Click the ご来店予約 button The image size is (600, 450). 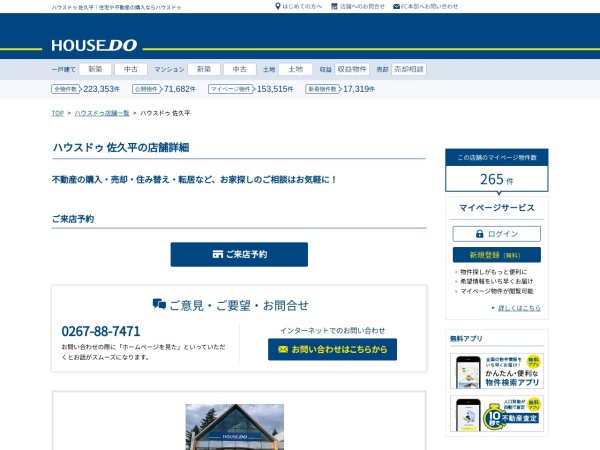[x=239, y=254]
